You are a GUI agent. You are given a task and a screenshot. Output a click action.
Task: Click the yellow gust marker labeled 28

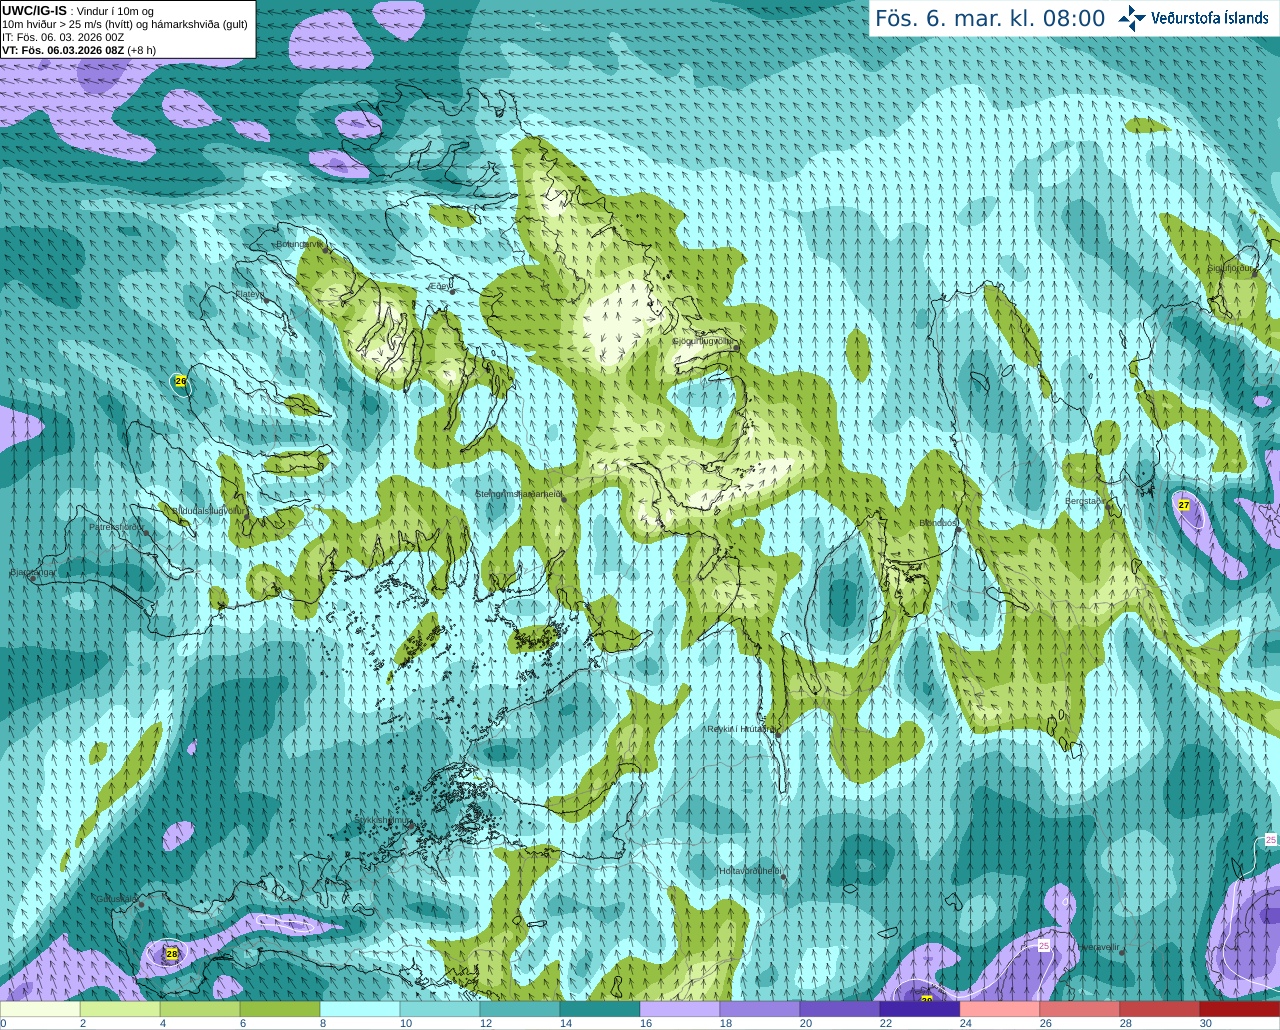[172, 954]
